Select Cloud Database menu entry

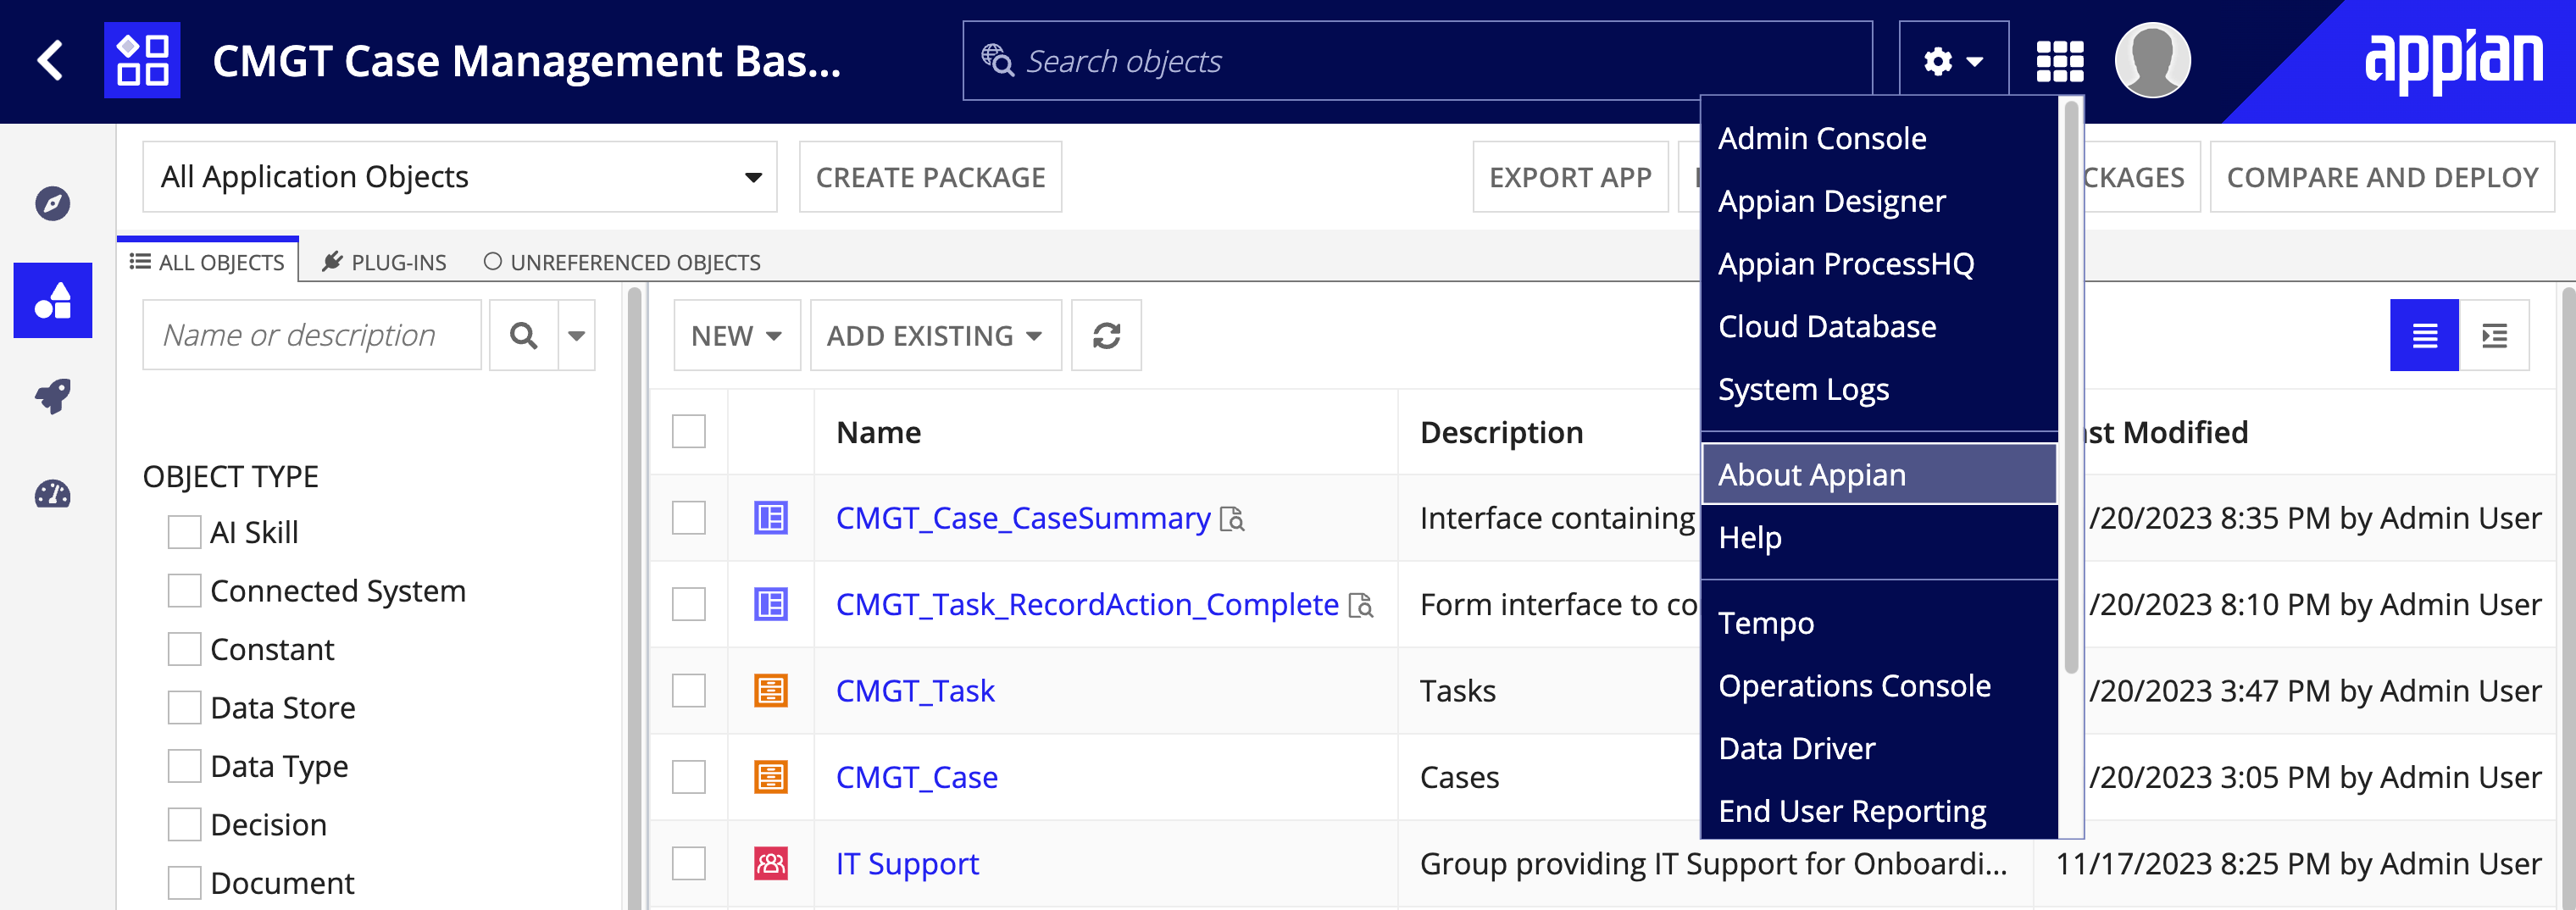tap(1879, 326)
